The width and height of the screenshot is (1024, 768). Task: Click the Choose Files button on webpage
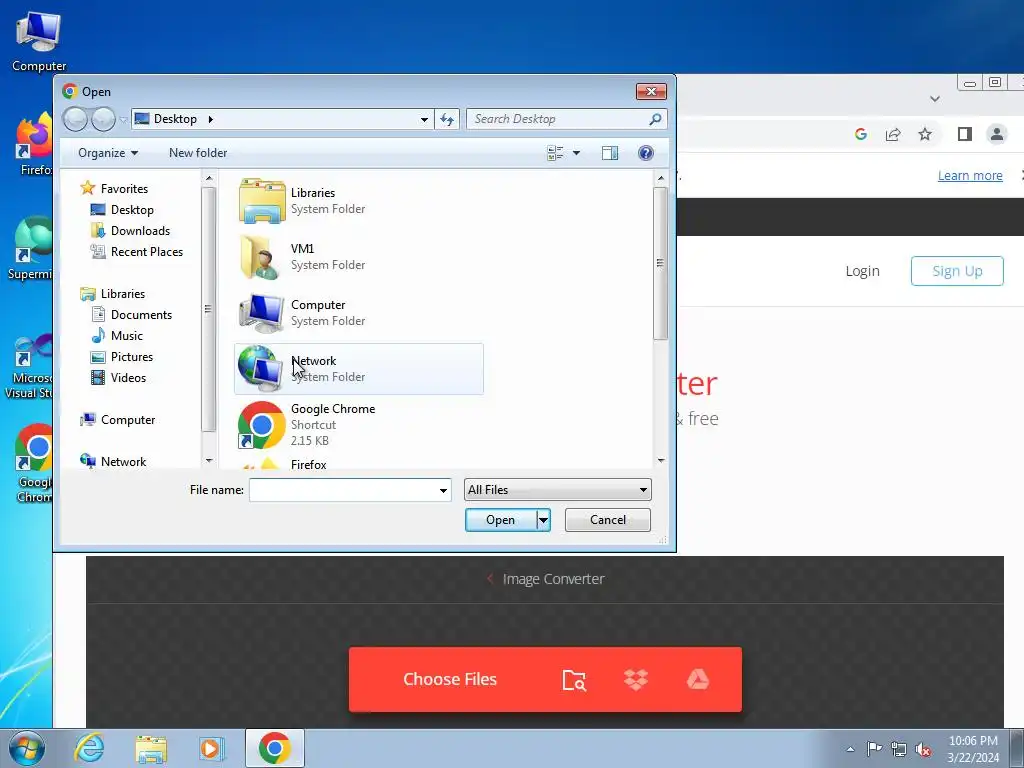pos(450,680)
